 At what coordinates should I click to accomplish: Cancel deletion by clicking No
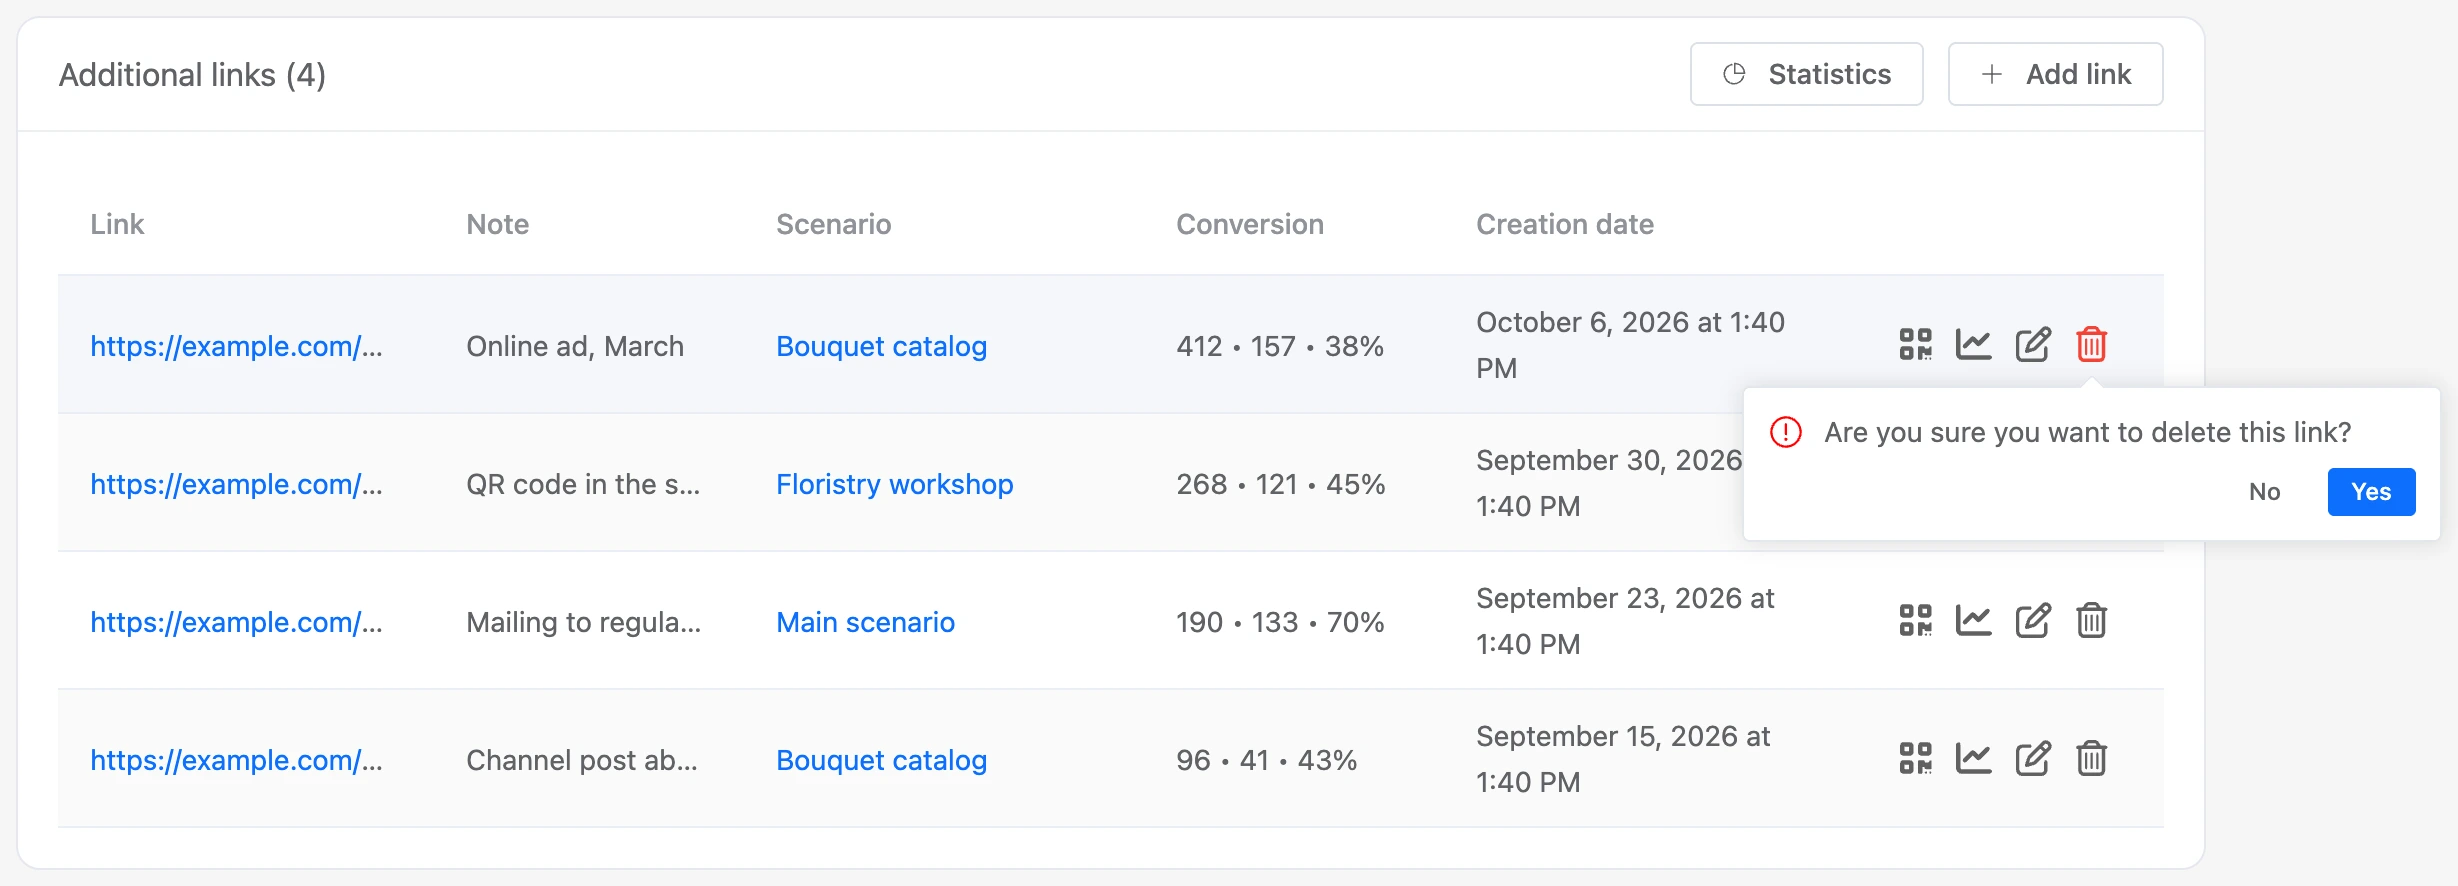tap(2264, 492)
